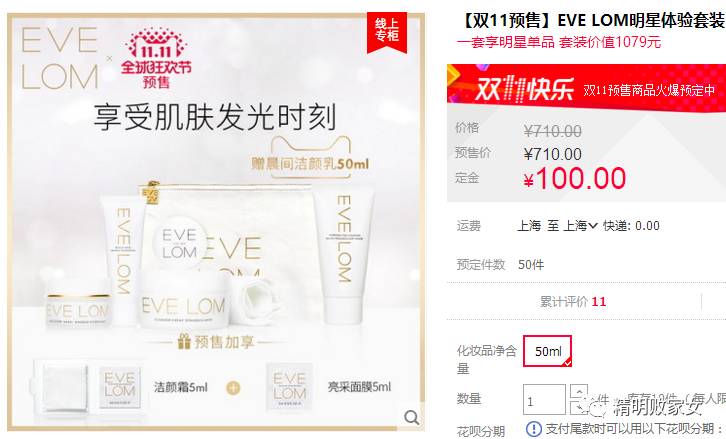Screen dimensions: 726x439
Task: Click the 11.11 全球狂欢节 预售 logo
Action: tap(156, 57)
